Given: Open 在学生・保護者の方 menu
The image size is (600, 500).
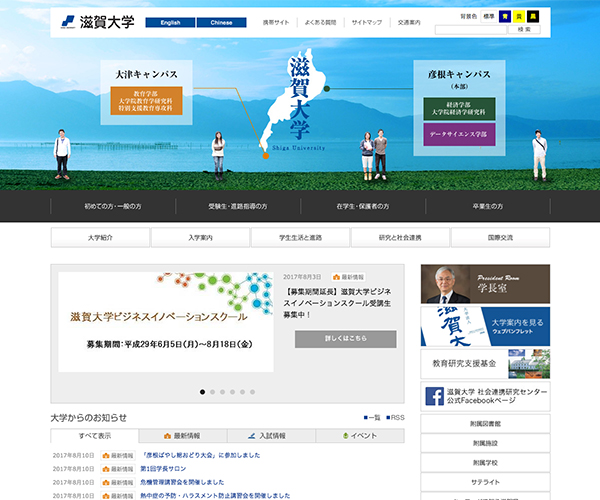Looking at the screenshot, I should [x=363, y=206].
